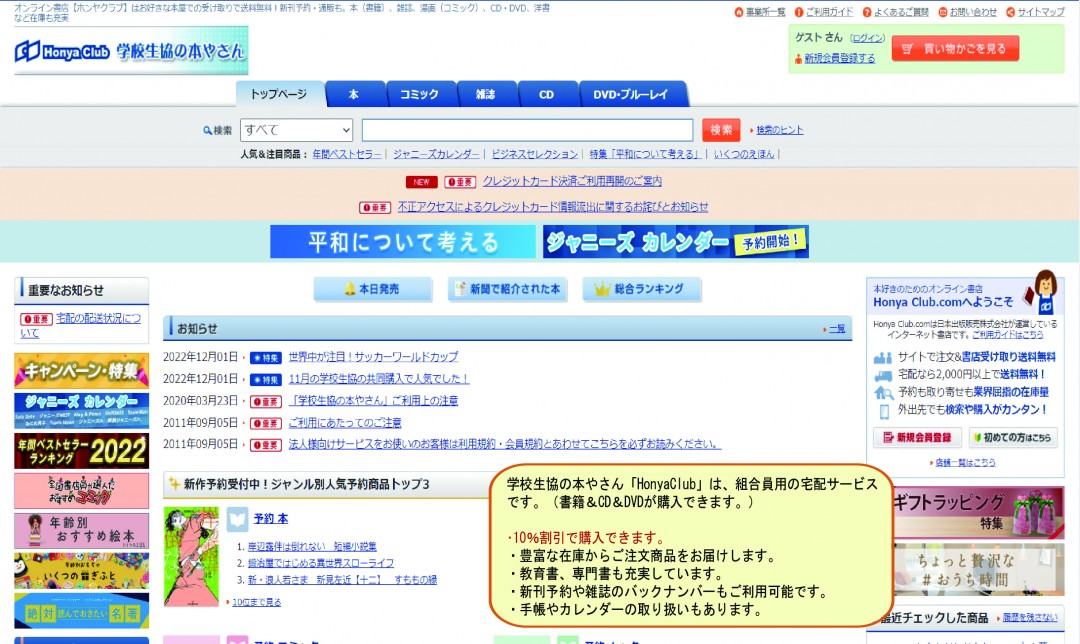Open the 店舗一覧はこちら link
The width and height of the screenshot is (1080, 644).
(965, 463)
